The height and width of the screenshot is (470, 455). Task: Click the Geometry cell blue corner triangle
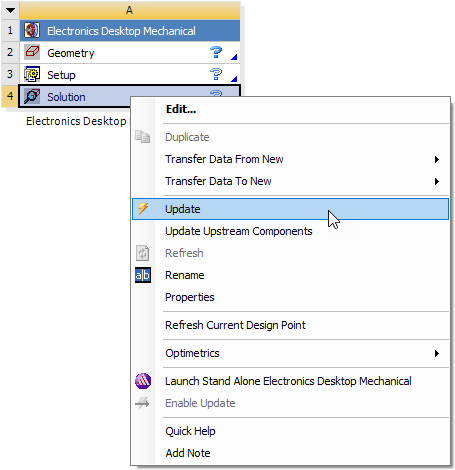coord(234,57)
